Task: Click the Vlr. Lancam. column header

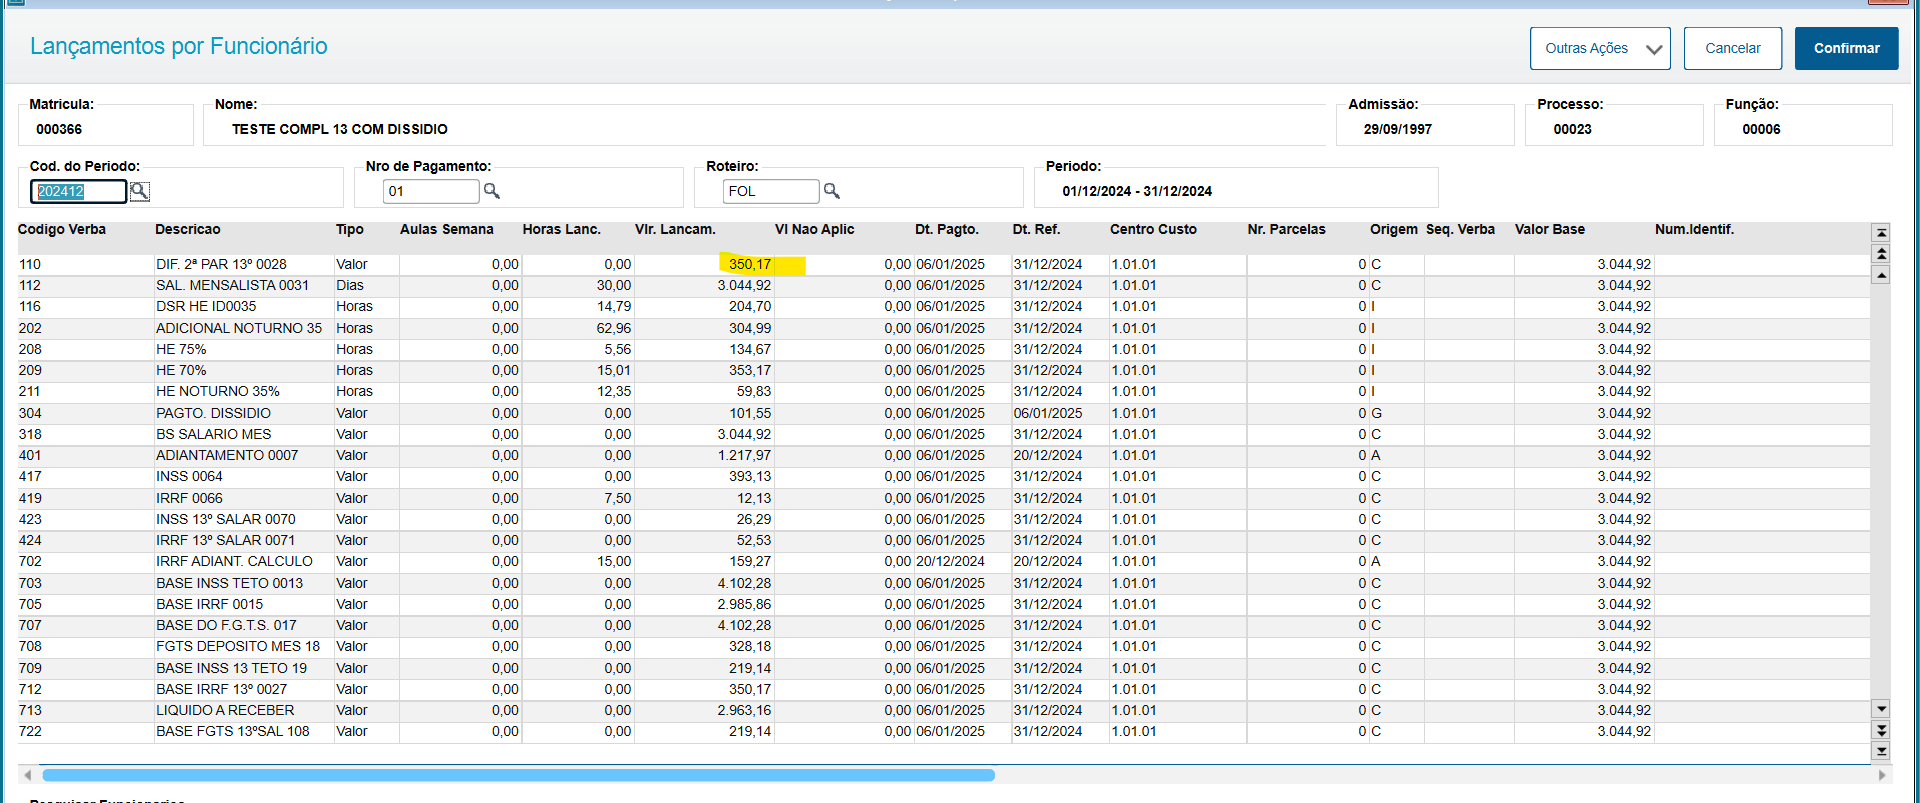Action: [x=675, y=230]
